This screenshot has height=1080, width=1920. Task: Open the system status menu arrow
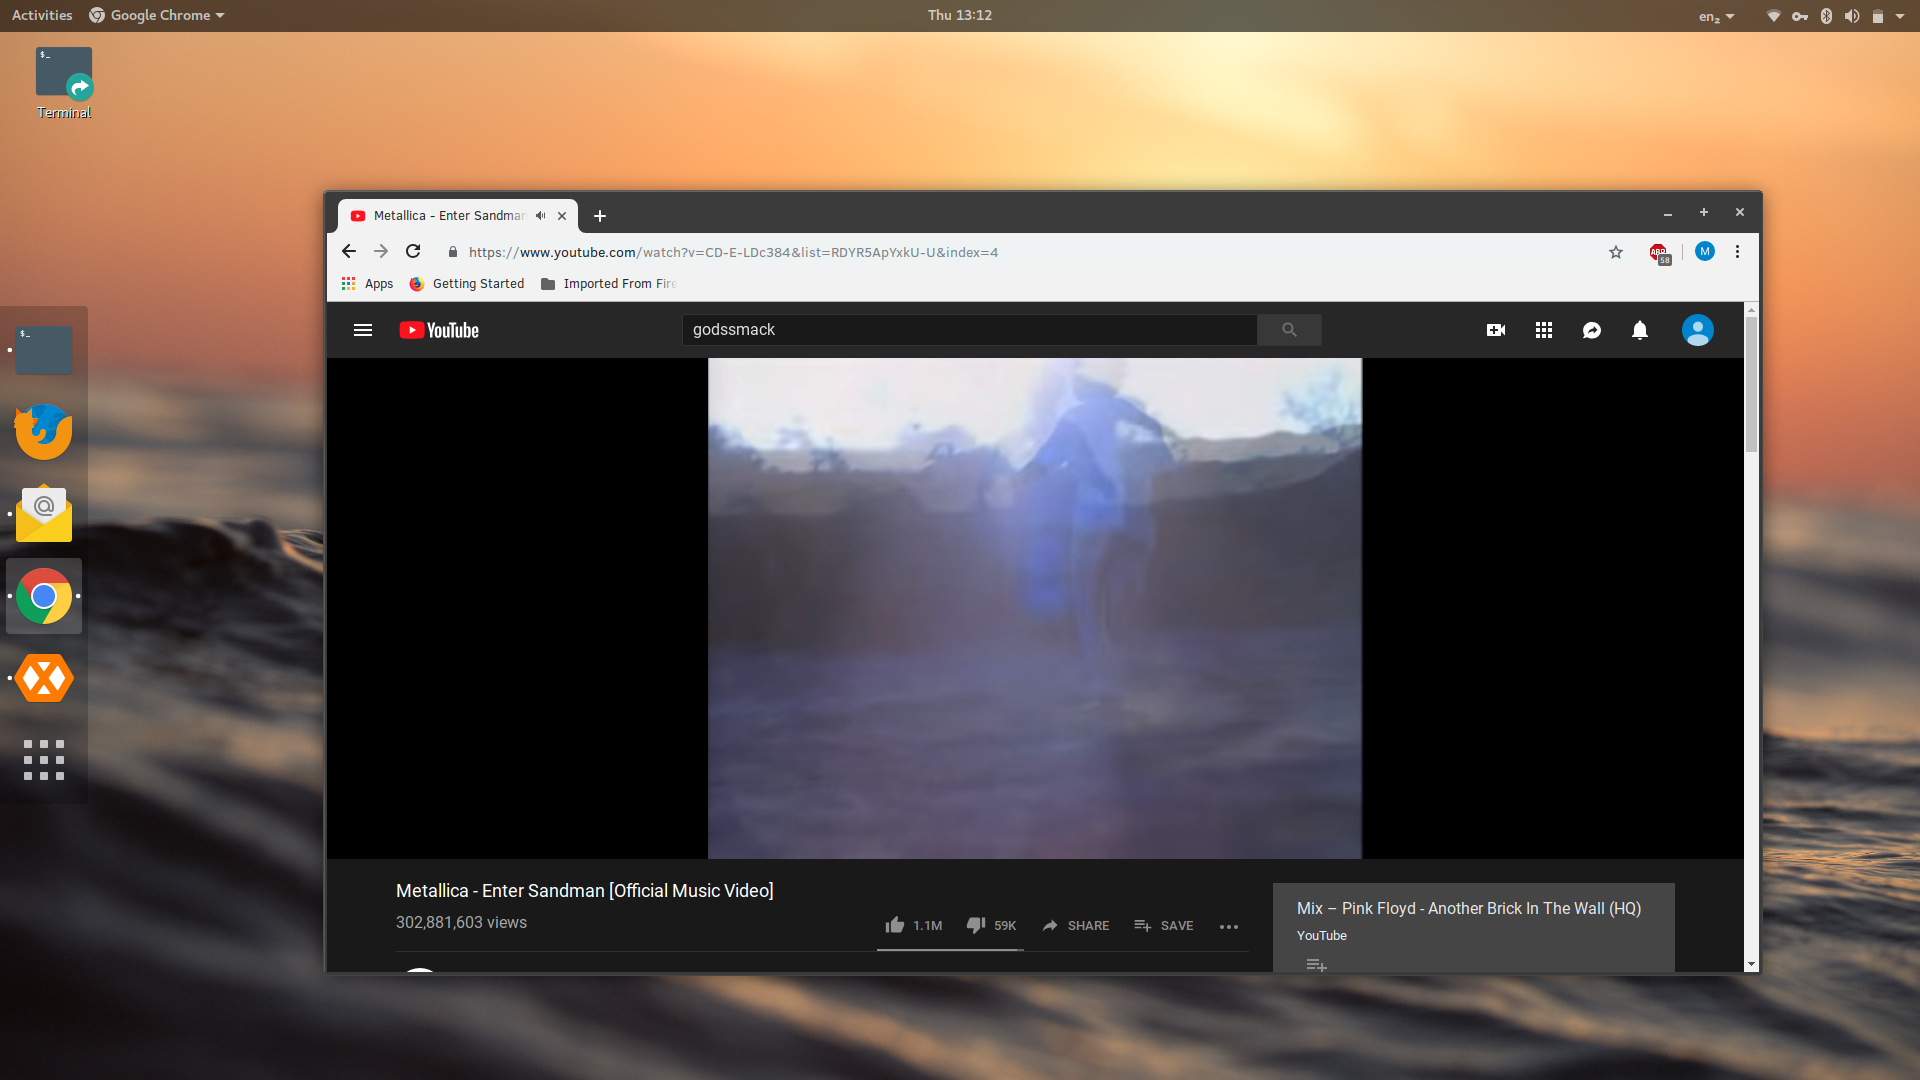click(1900, 16)
